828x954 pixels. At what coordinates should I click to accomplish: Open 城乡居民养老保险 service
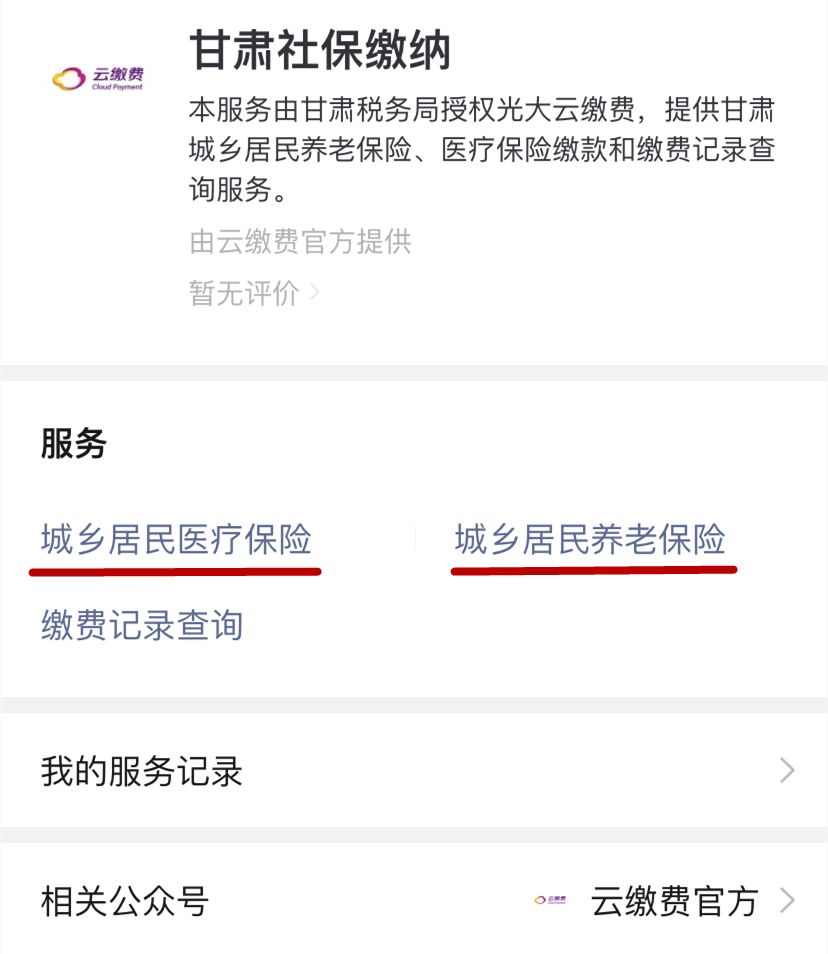tap(590, 539)
